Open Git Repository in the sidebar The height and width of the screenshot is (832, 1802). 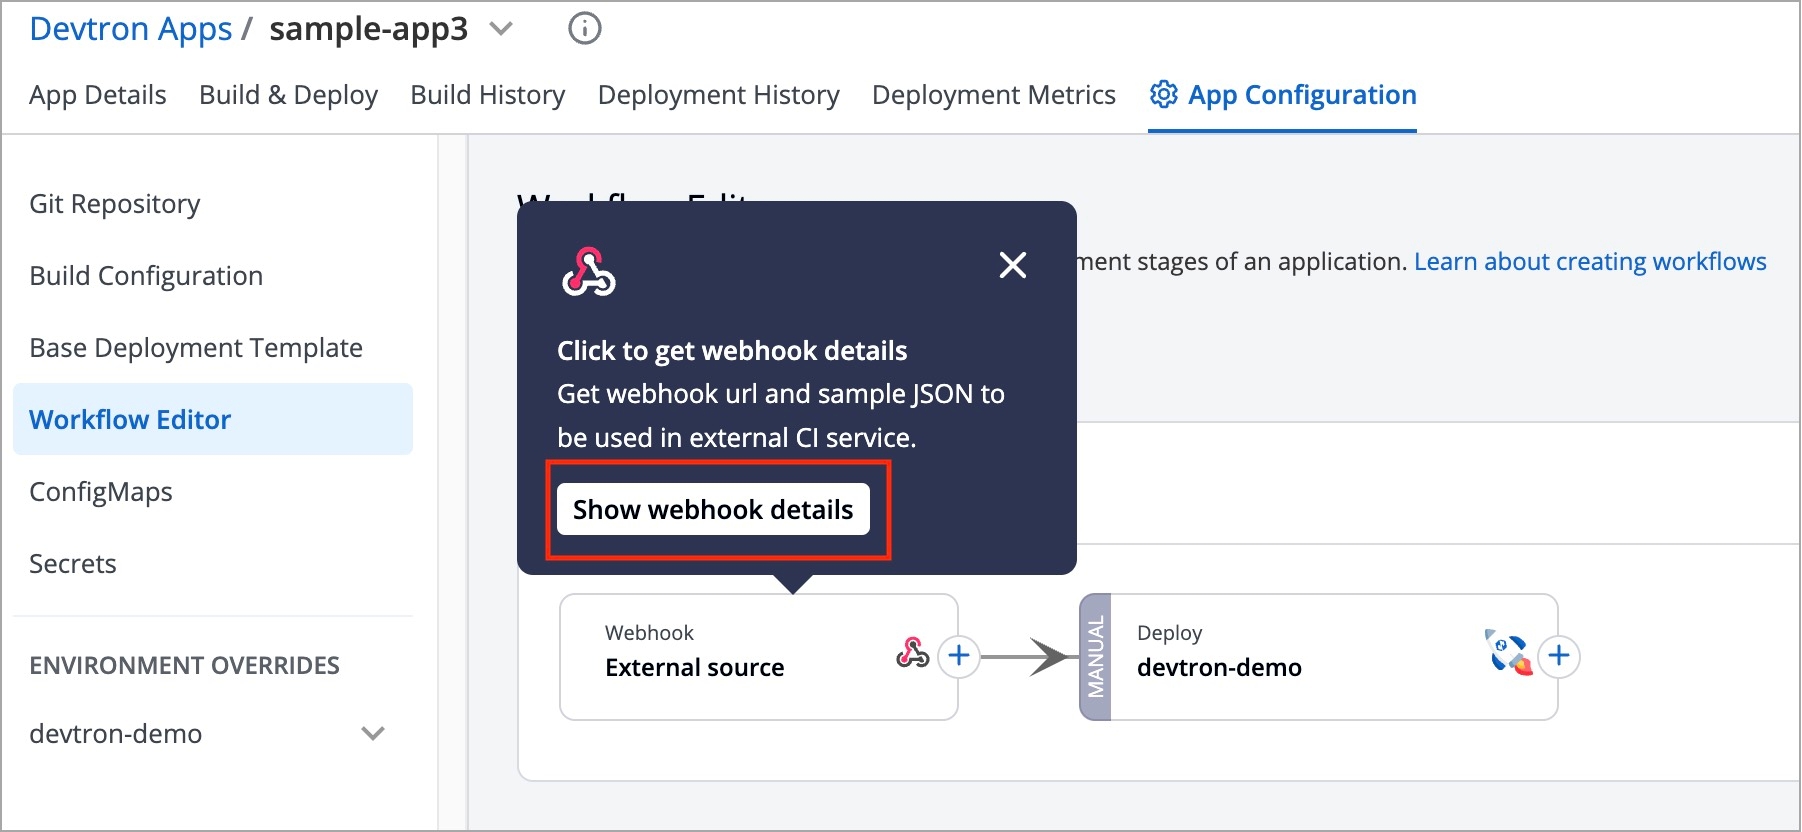pyautogui.click(x=115, y=204)
